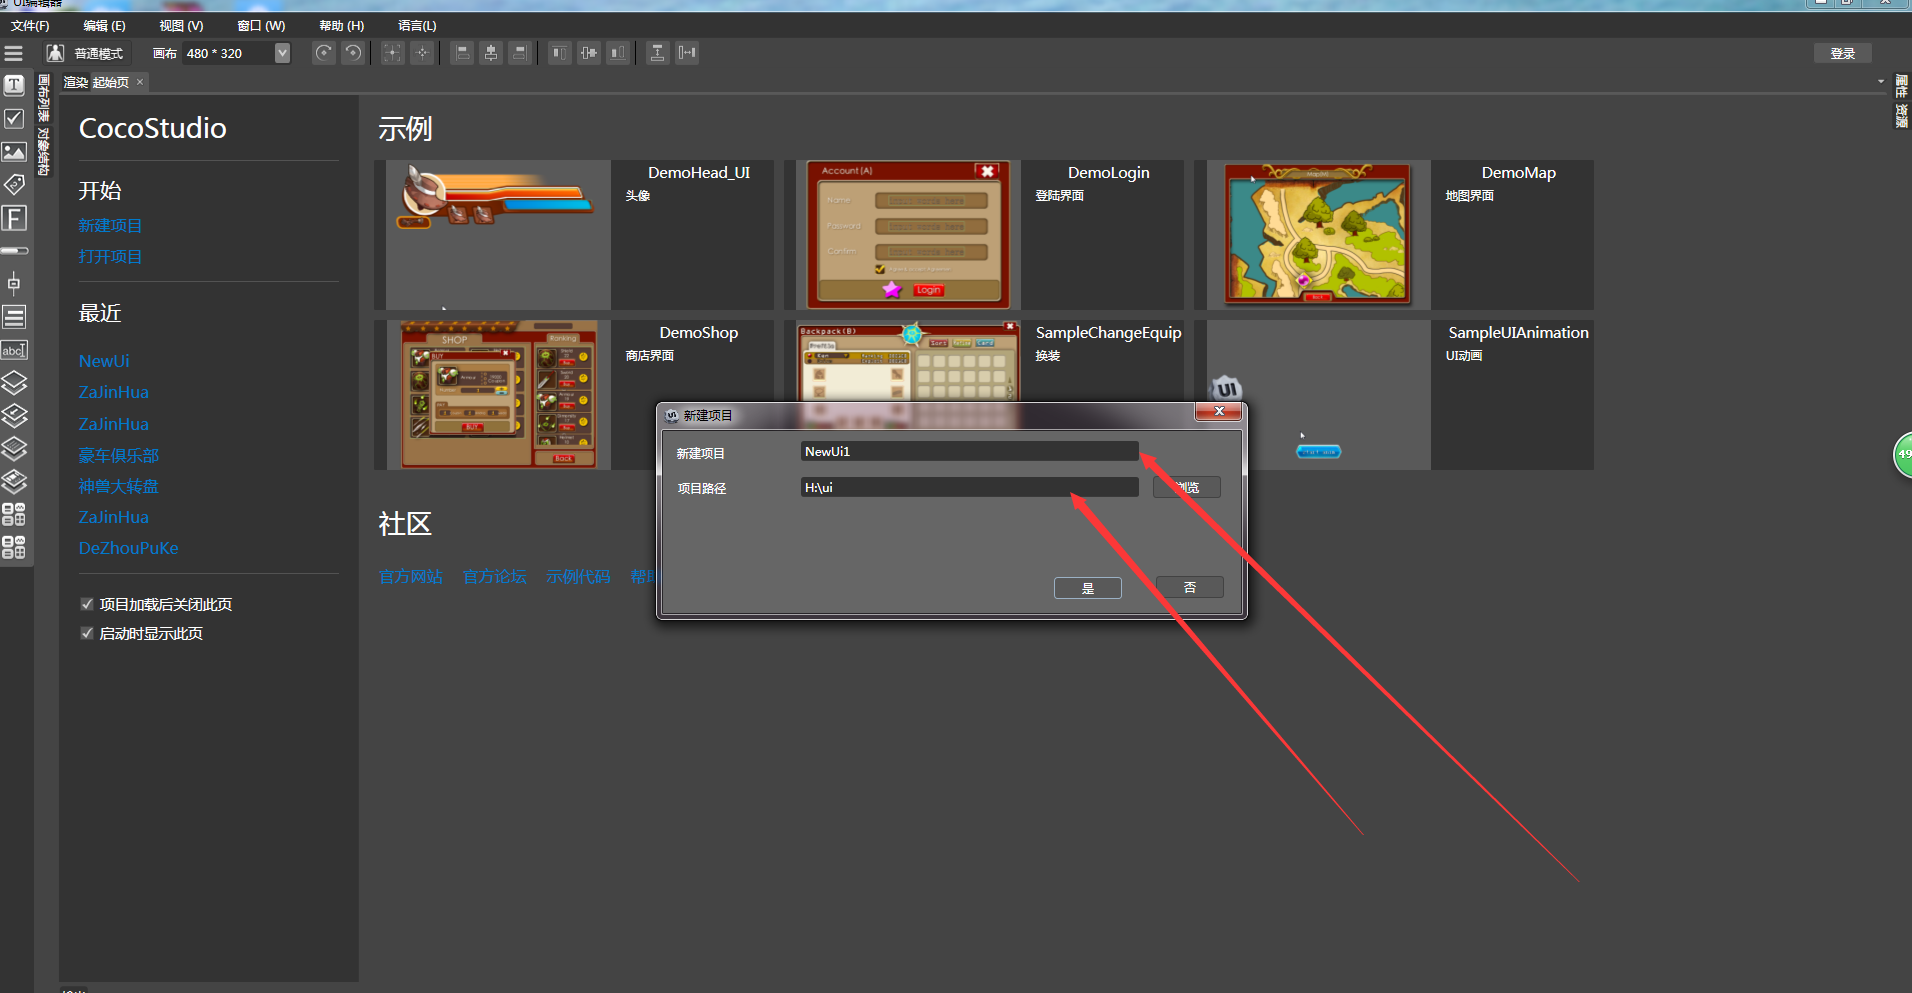Click the 登录 login button
The height and width of the screenshot is (993, 1912).
tap(1842, 54)
